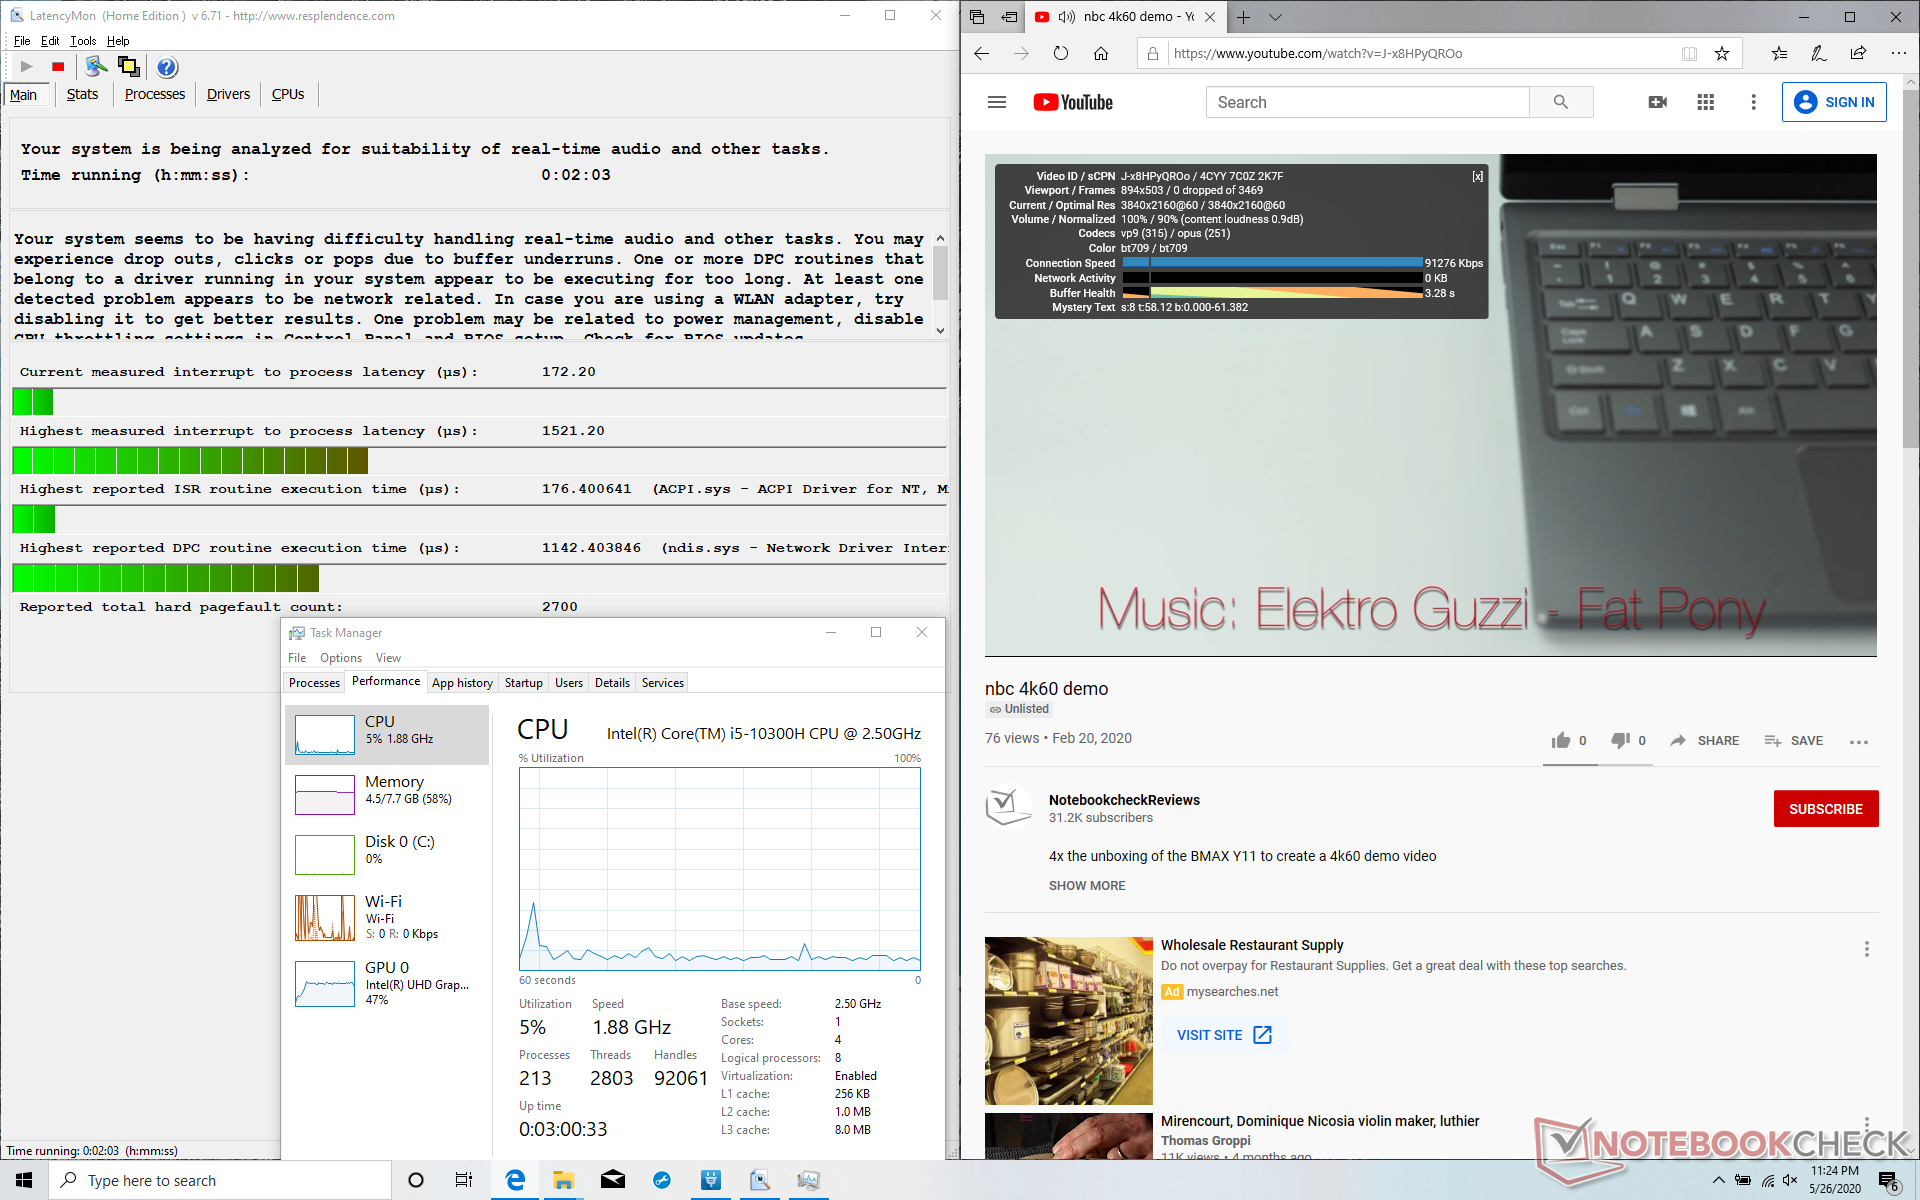Click the green Start monitor play icon
The height and width of the screenshot is (1200, 1920).
tap(27, 67)
